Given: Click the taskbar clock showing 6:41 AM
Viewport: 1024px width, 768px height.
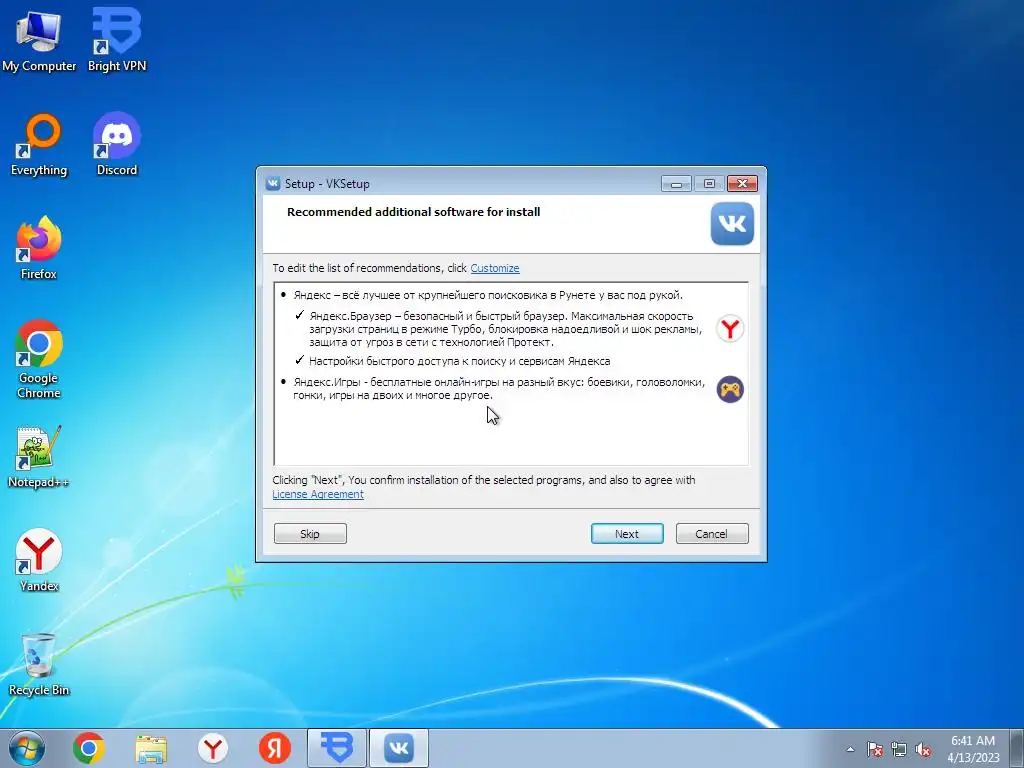Looking at the screenshot, I should point(973,749).
